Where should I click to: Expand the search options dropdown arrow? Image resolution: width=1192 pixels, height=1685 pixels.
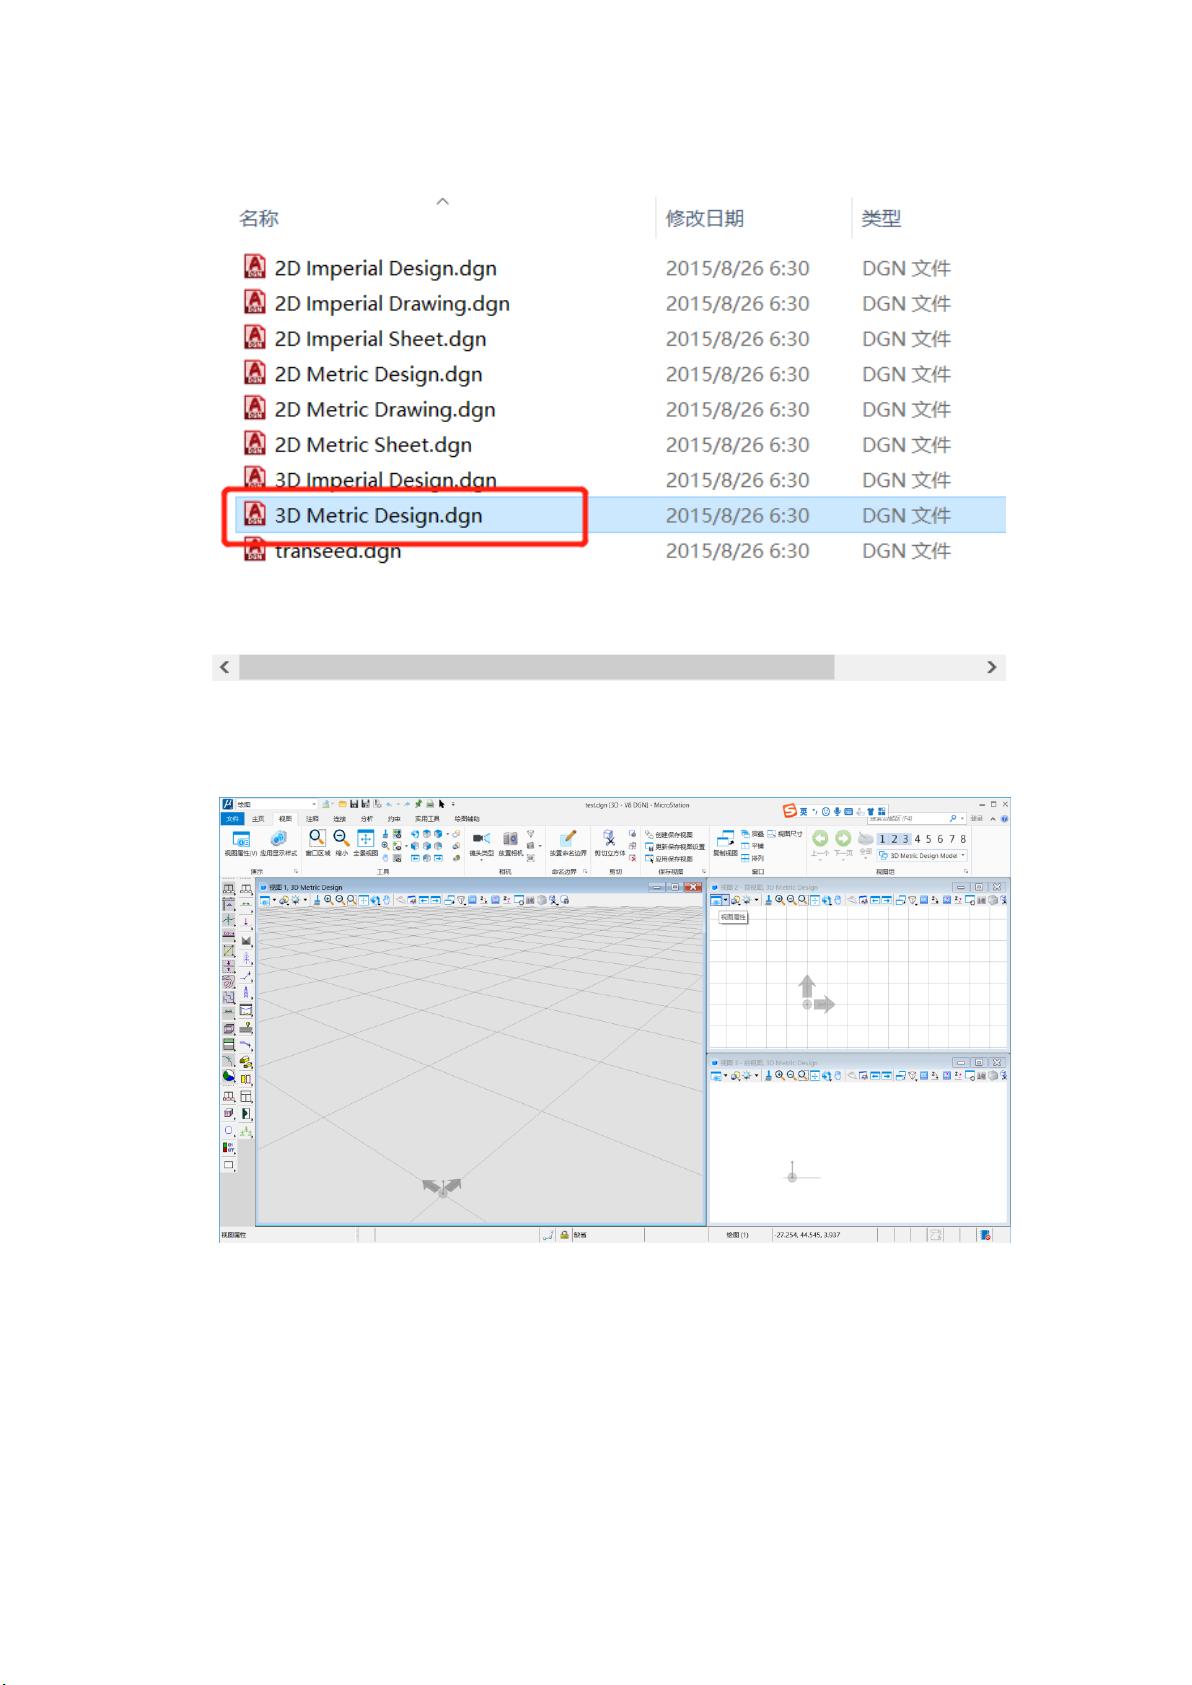963,819
